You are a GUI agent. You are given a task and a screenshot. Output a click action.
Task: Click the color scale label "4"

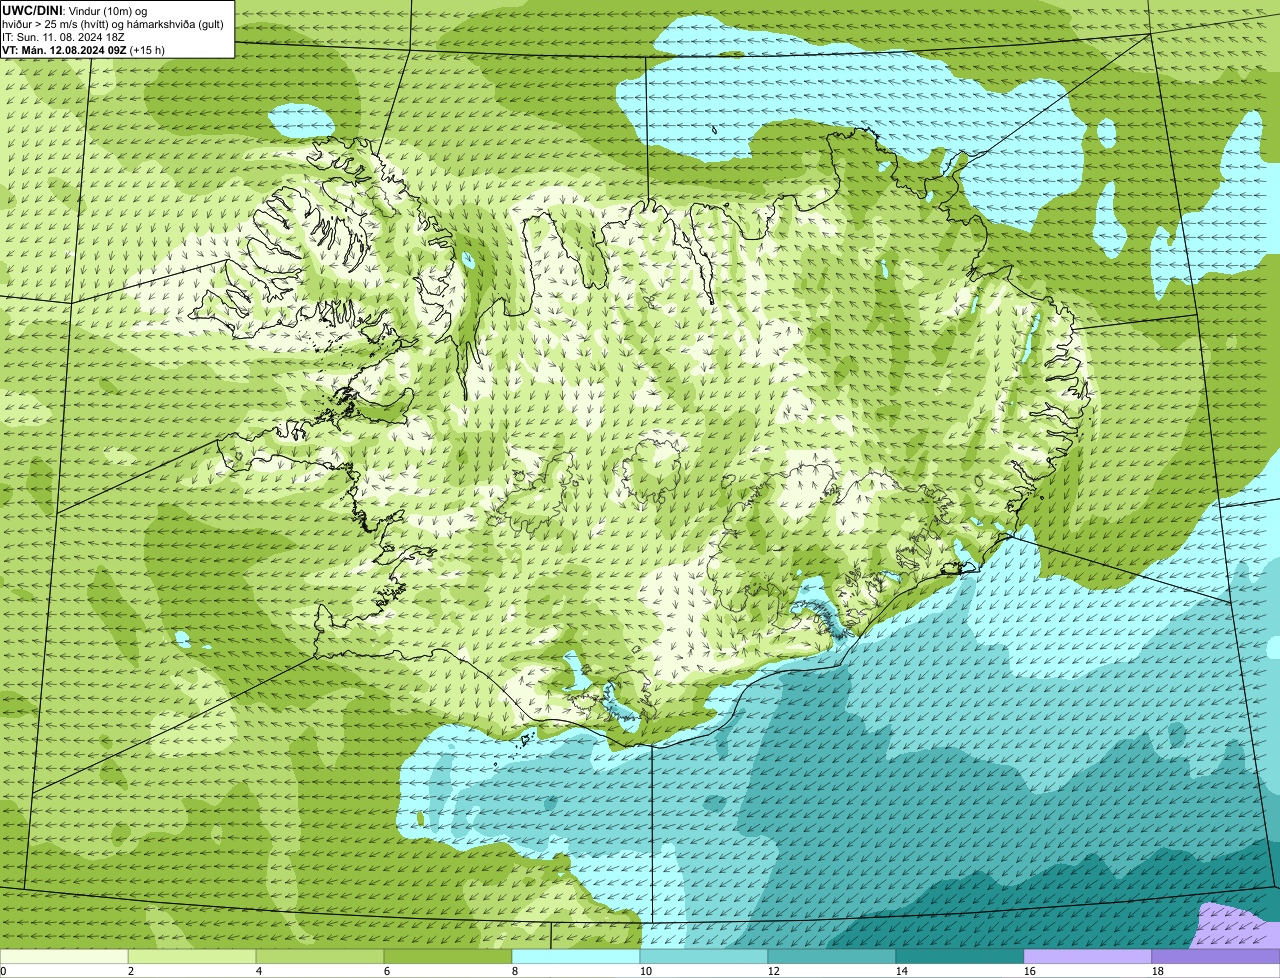pyautogui.click(x=258, y=971)
